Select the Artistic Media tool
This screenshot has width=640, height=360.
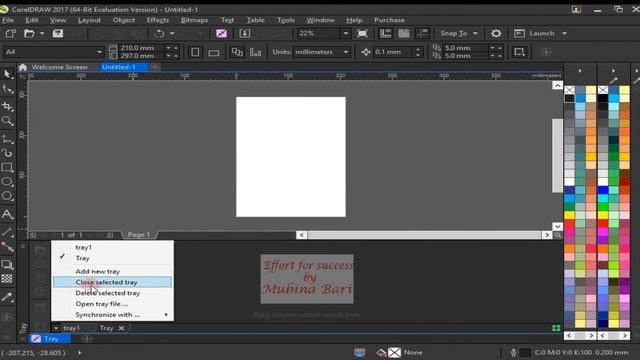[7, 153]
